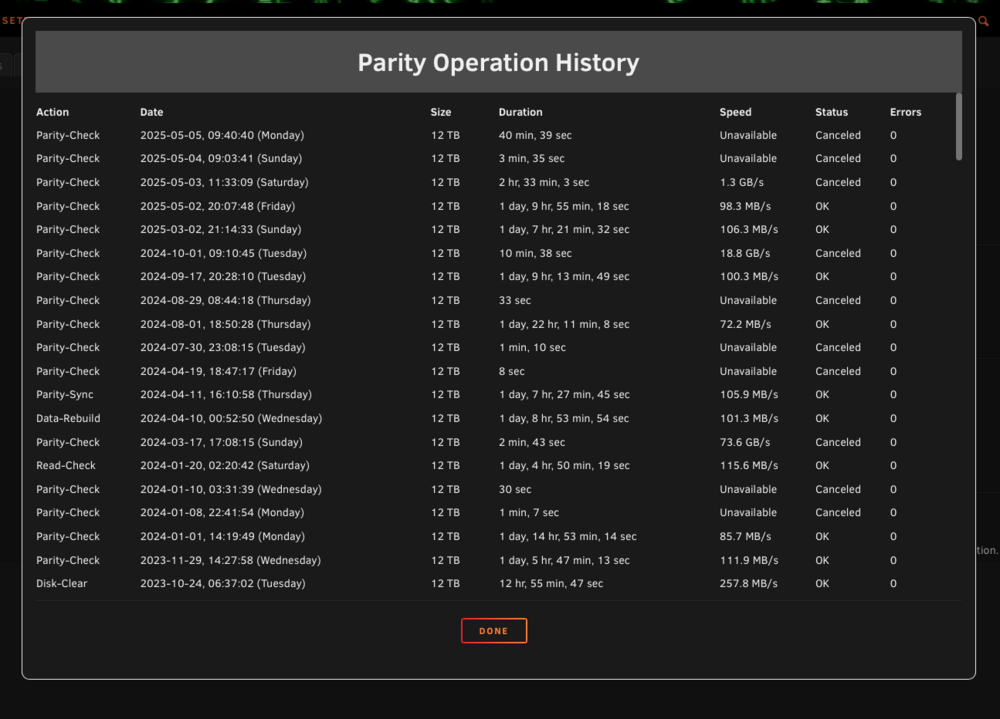Click speed value 111.9 MB/s
The image size is (1000, 719).
(x=749, y=560)
